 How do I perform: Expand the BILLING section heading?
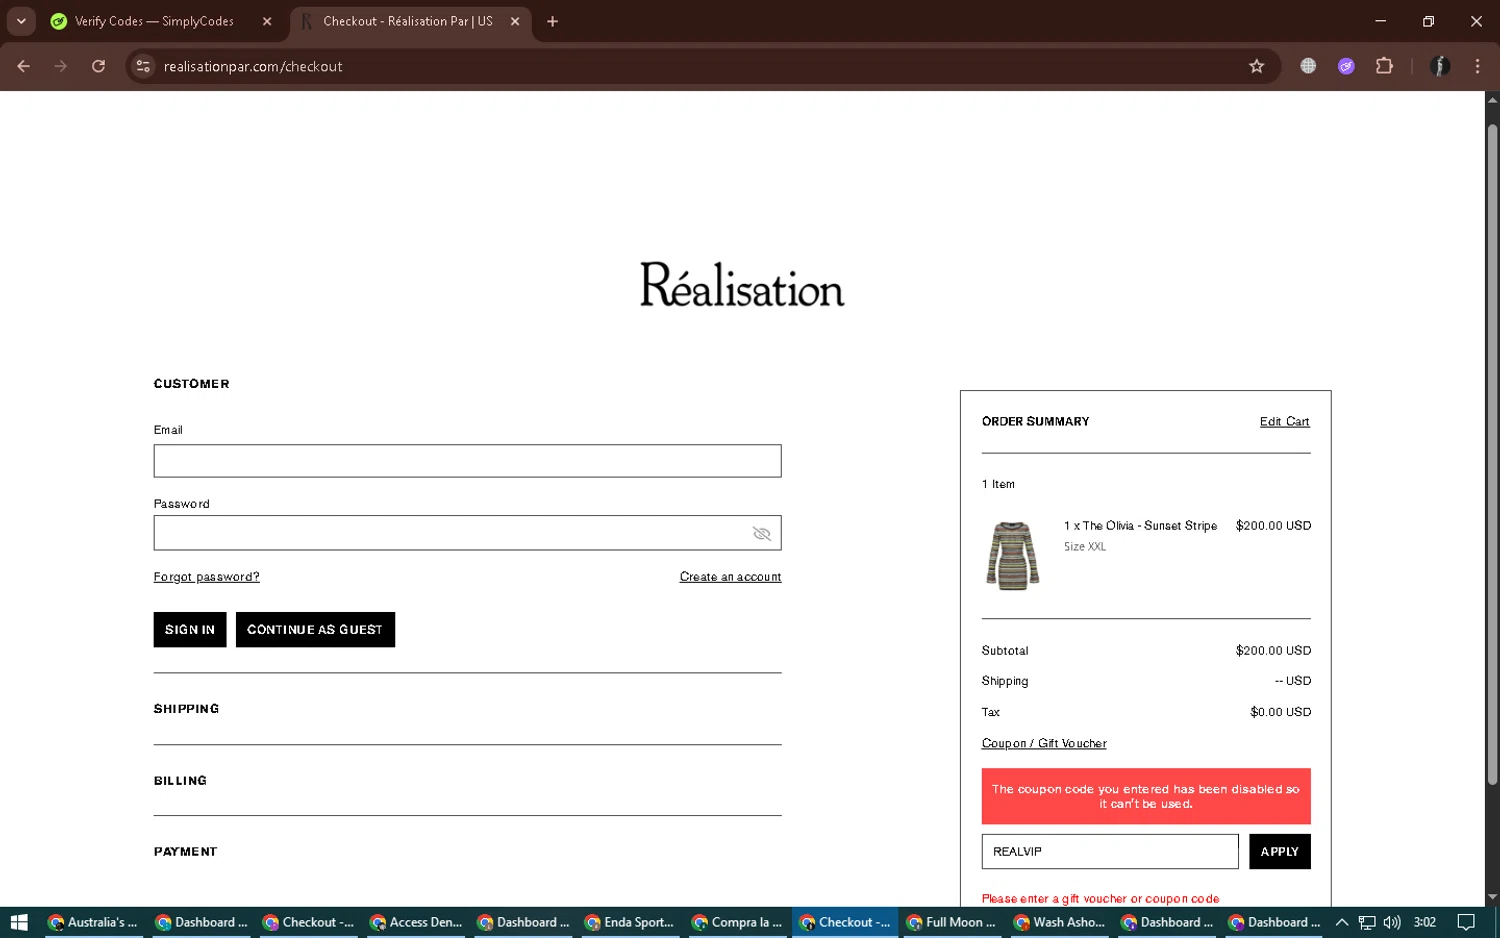180,781
